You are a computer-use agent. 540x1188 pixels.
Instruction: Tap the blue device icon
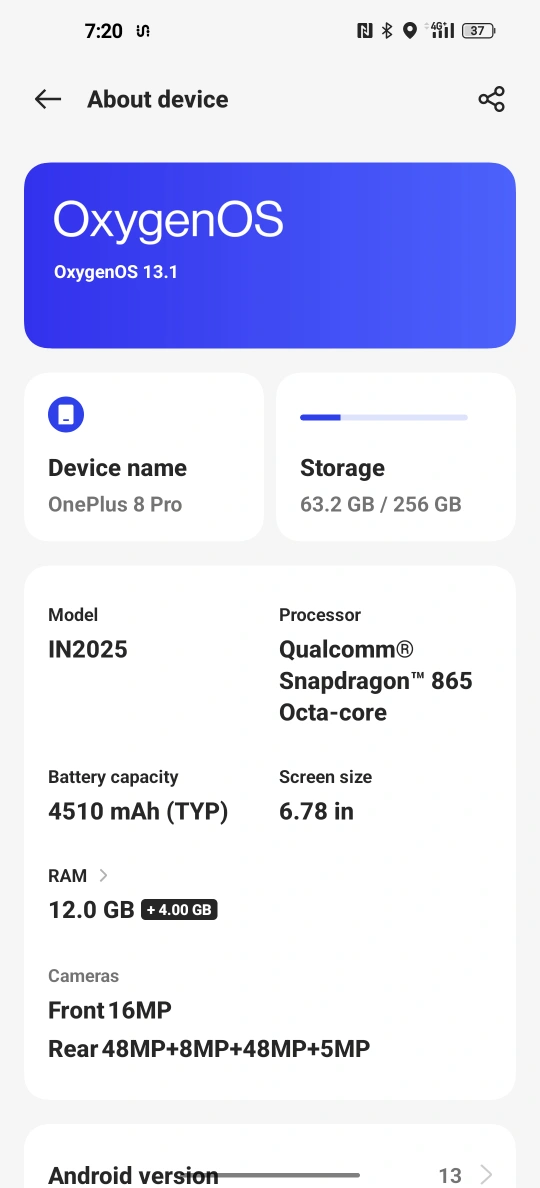click(66, 415)
